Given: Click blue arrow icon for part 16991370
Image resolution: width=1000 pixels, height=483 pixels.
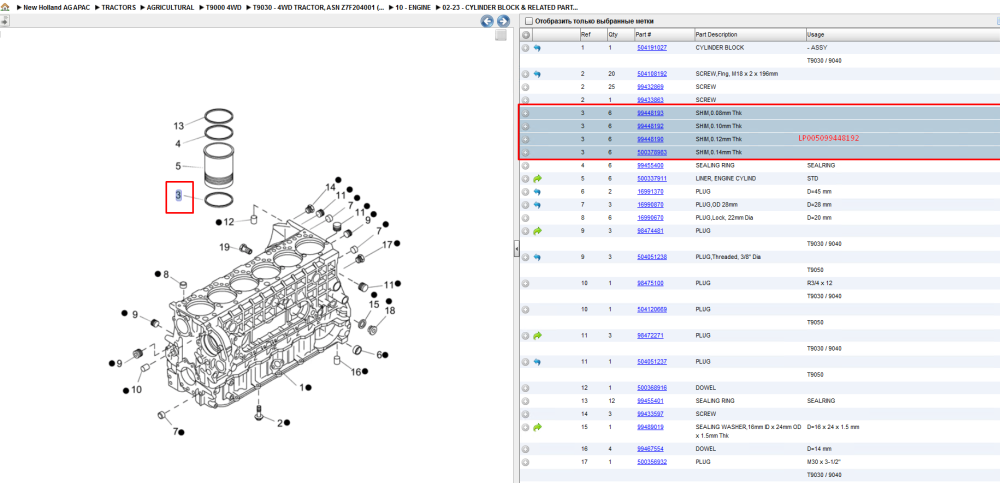Looking at the screenshot, I should pyautogui.click(x=537, y=191).
